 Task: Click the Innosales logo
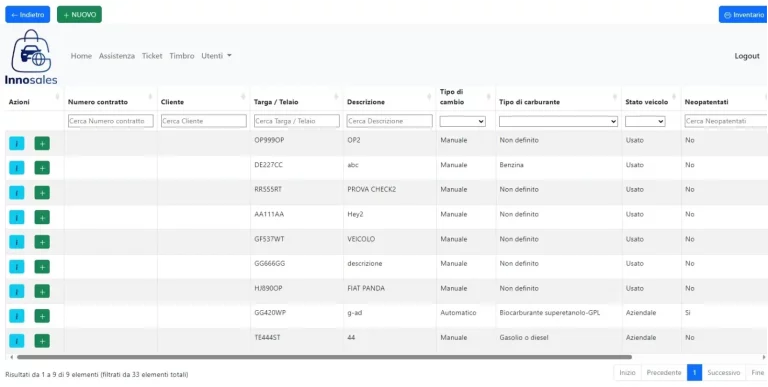pyautogui.click(x=31, y=57)
